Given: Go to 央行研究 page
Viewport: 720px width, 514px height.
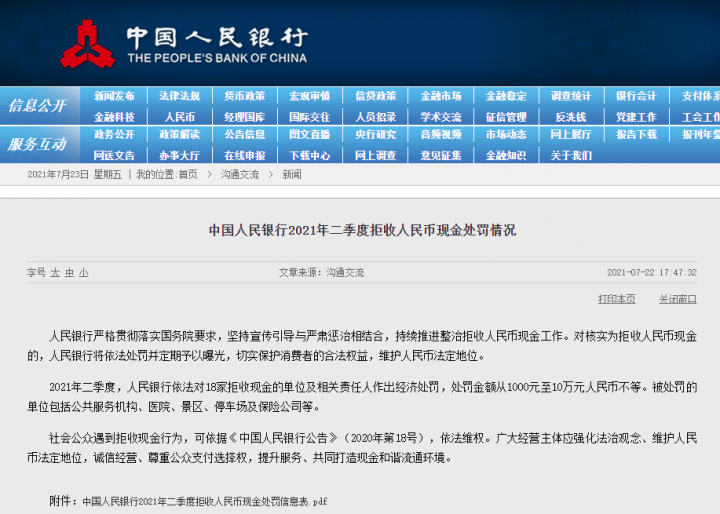Looking at the screenshot, I should click(x=376, y=135).
